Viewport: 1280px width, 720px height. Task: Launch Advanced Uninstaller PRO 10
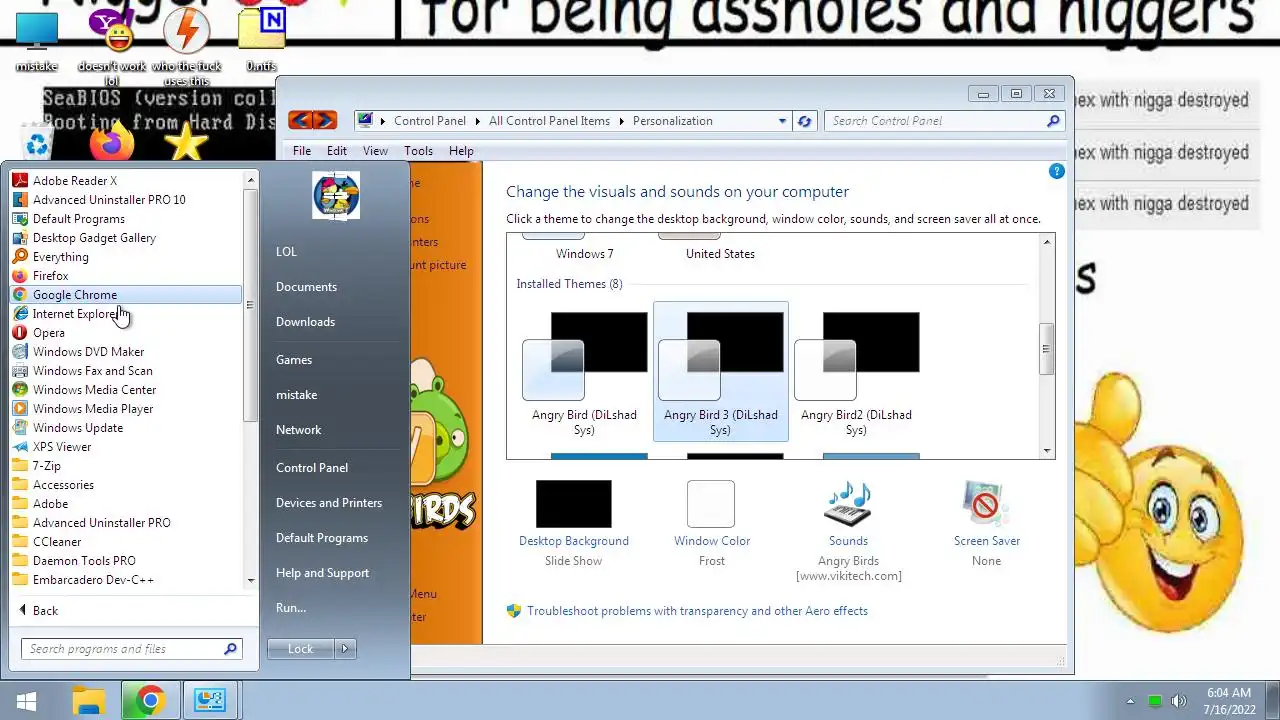coord(109,200)
